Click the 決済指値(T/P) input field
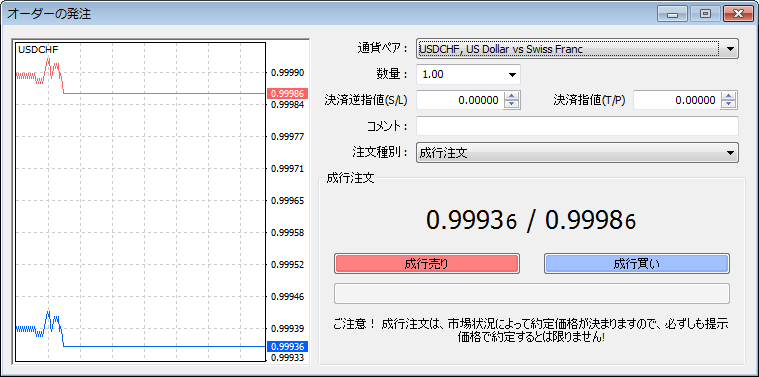Screen dimensions: 759x377 (x=677, y=100)
